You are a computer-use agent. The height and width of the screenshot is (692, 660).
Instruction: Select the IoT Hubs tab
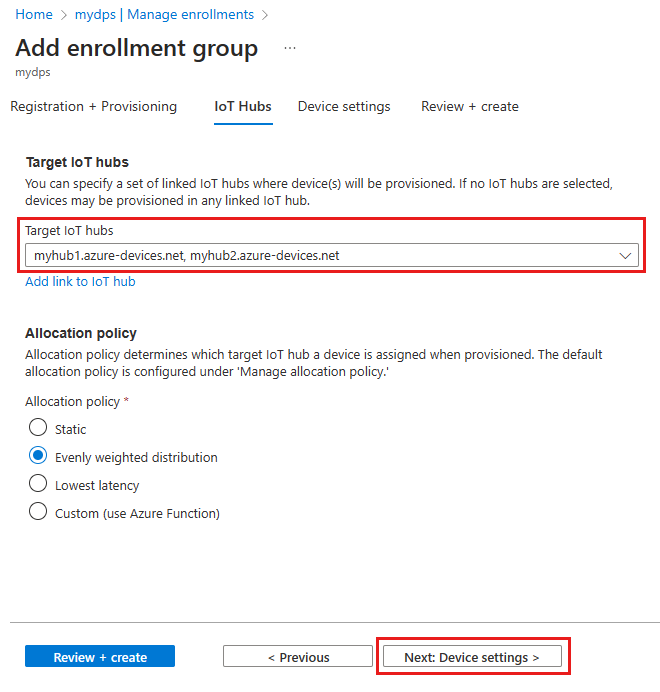click(243, 107)
